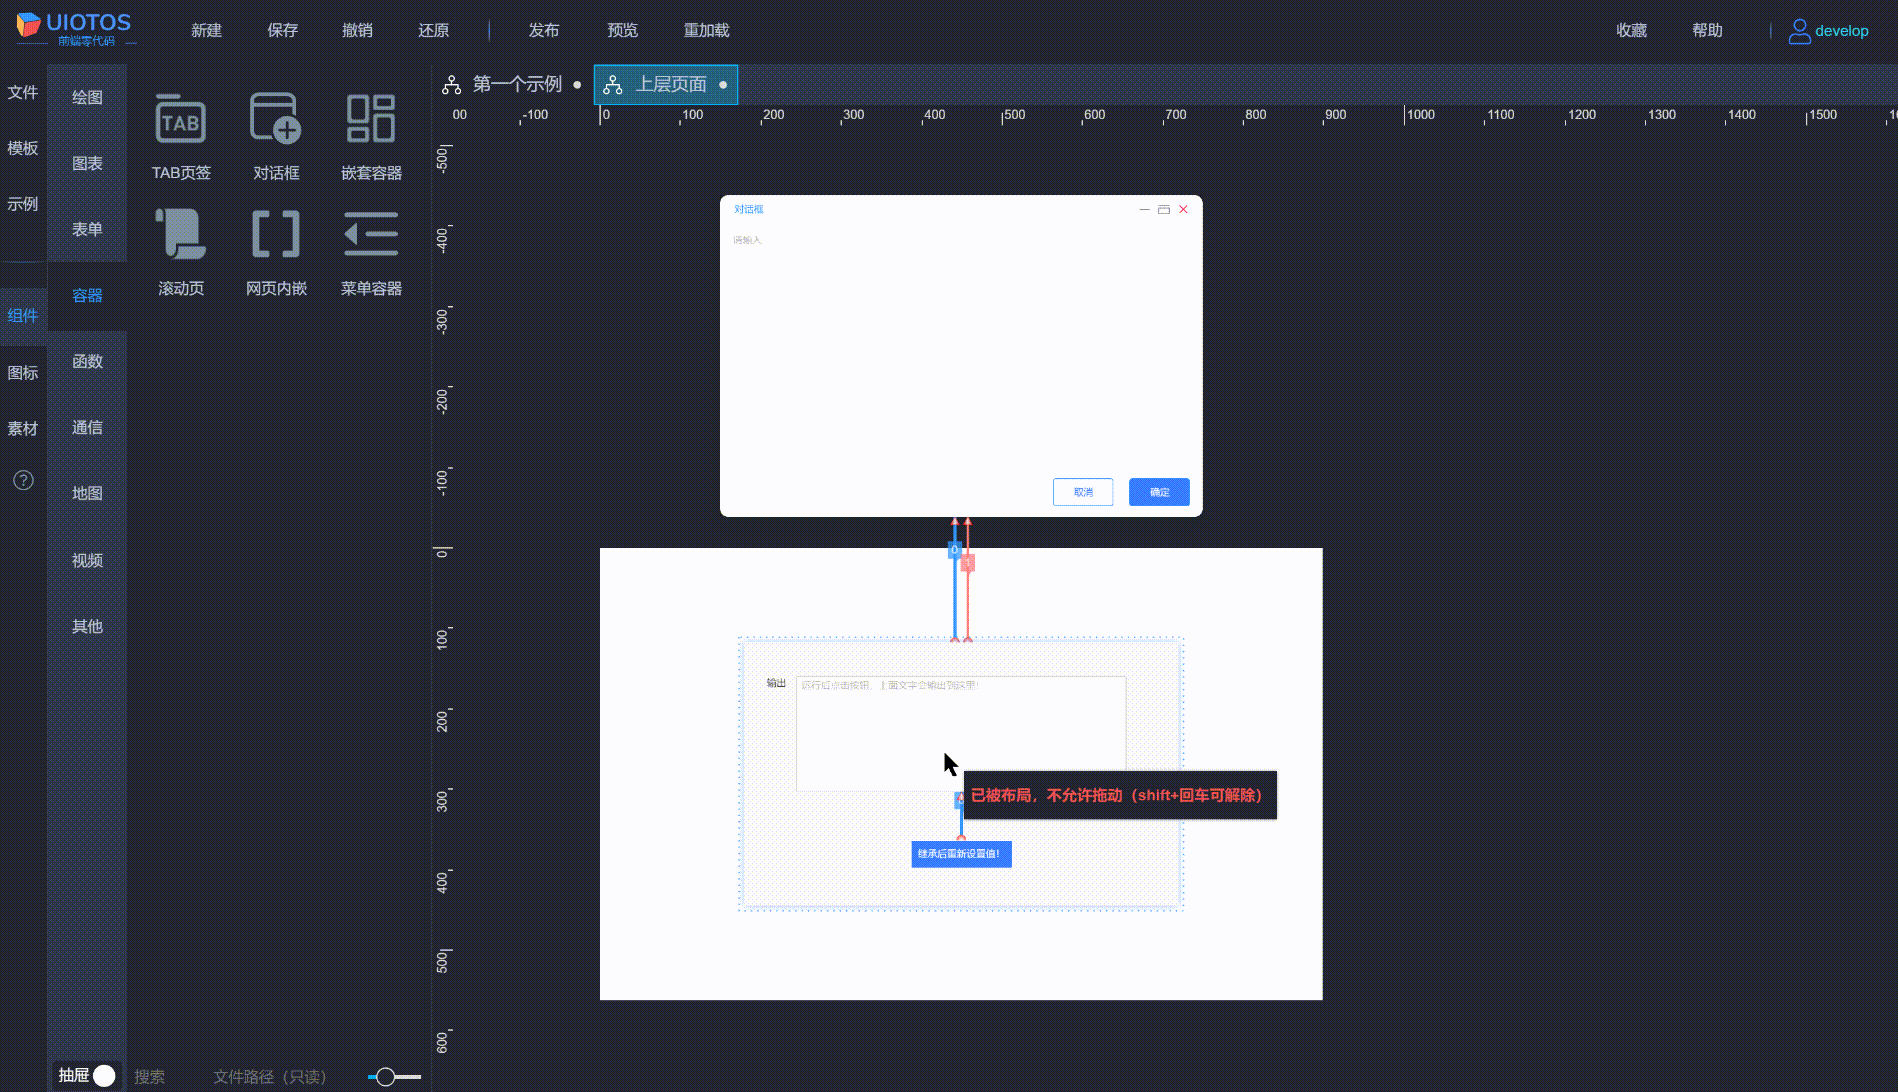Open 预览 preview from the toolbar
The image size is (1898, 1092).
pyautogui.click(x=623, y=31)
